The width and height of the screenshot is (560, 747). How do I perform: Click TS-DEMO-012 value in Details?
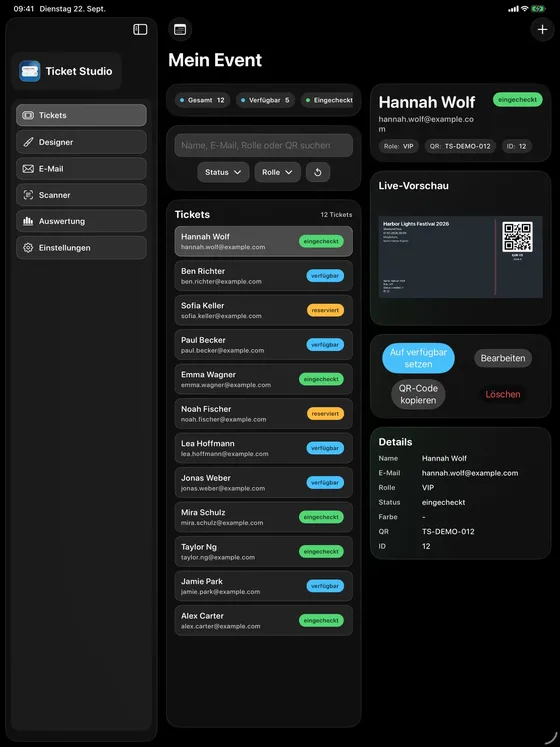[x=448, y=532]
